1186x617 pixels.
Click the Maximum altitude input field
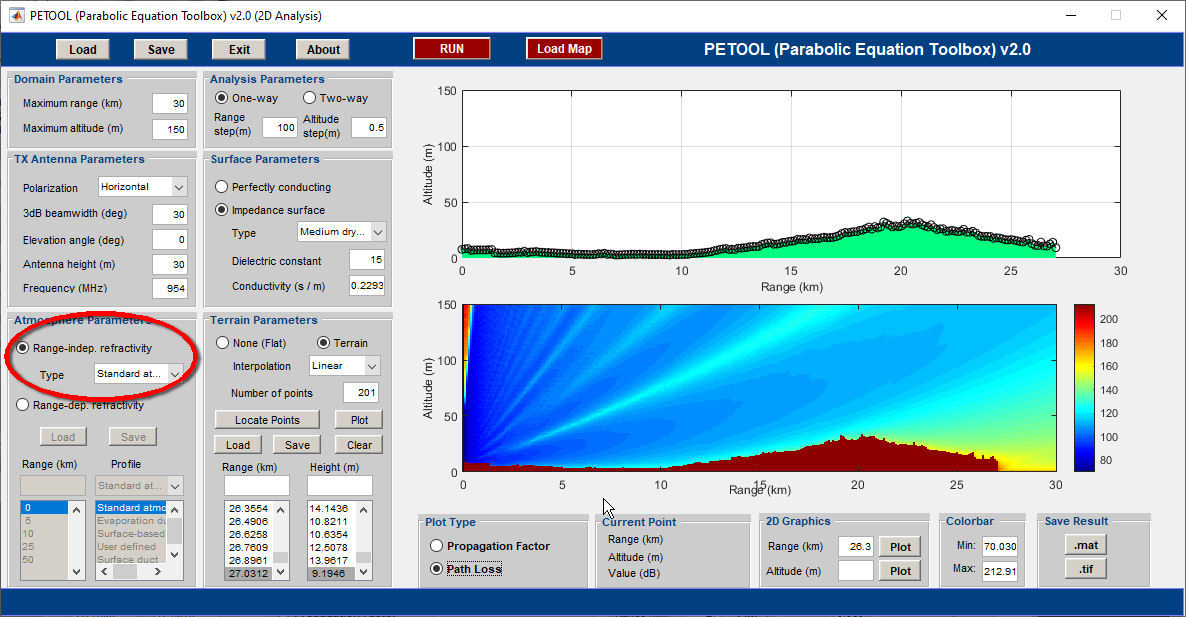pos(169,129)
